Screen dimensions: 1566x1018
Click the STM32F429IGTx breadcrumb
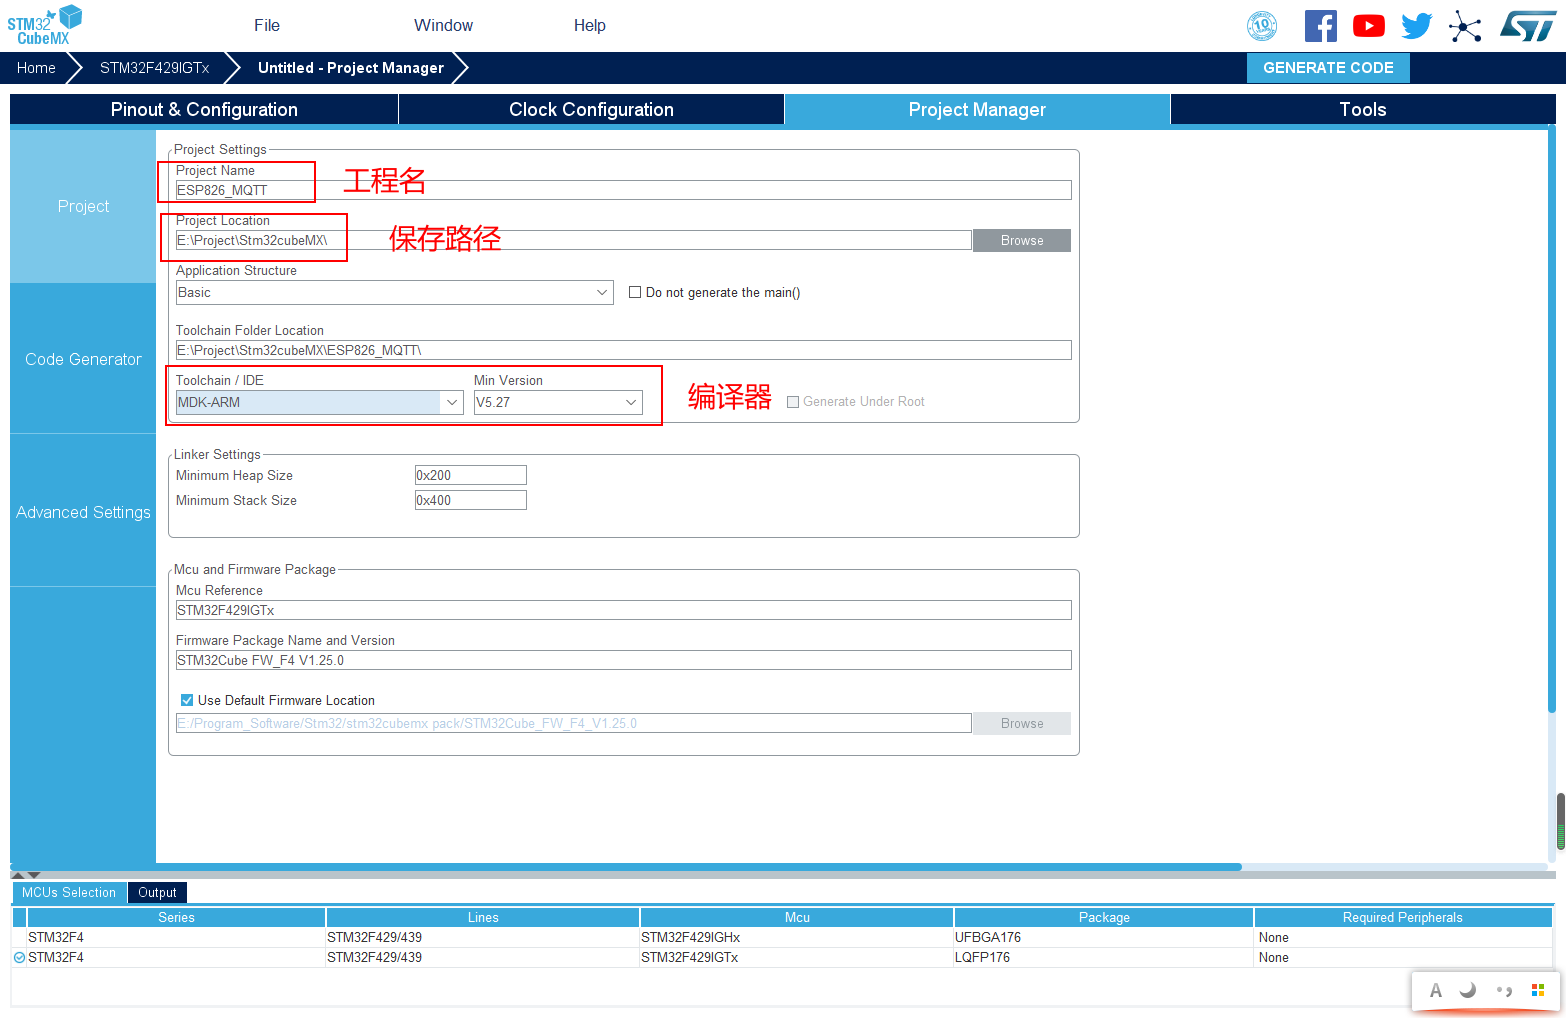pyautogui.click(x=155, y=67)
